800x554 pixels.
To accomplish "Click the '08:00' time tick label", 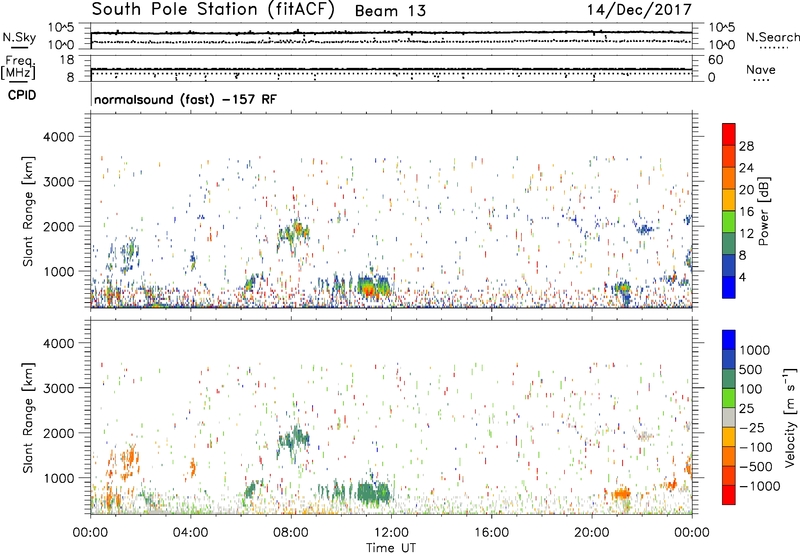I will 290,533.
